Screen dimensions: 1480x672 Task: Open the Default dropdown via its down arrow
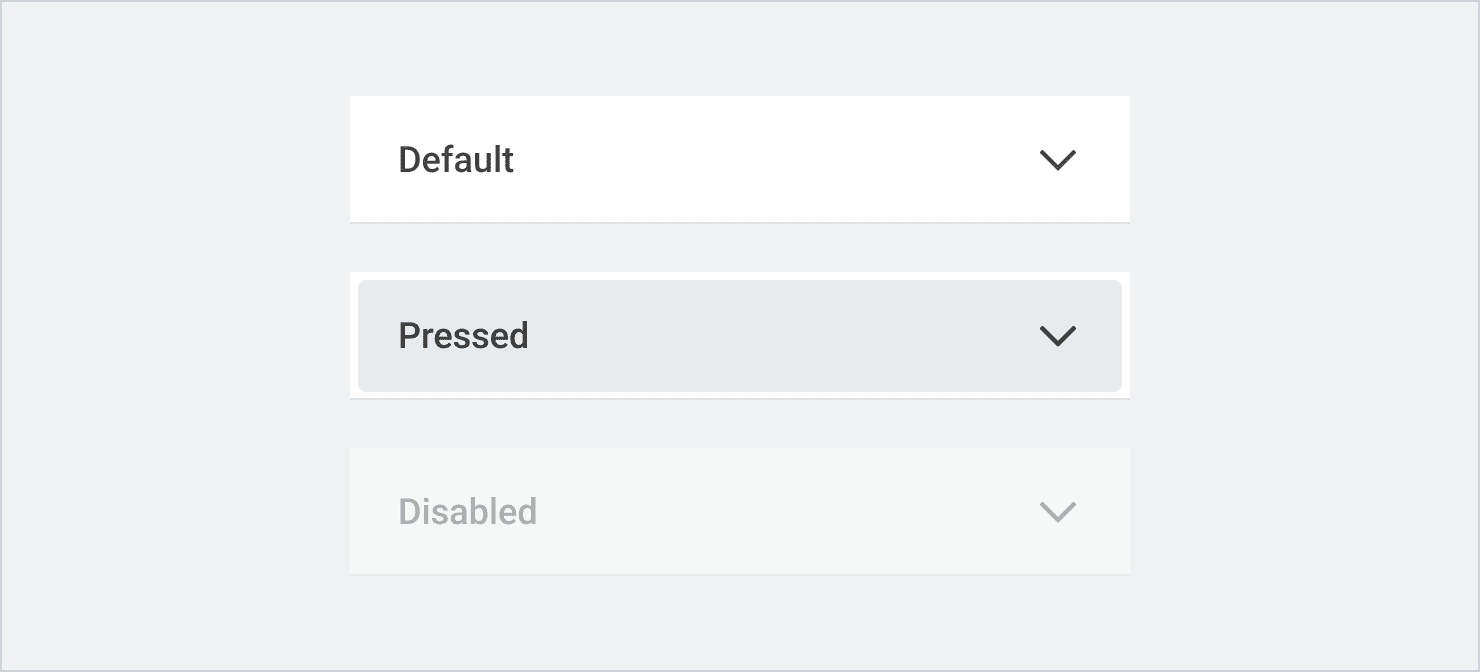click(1057, 160)
